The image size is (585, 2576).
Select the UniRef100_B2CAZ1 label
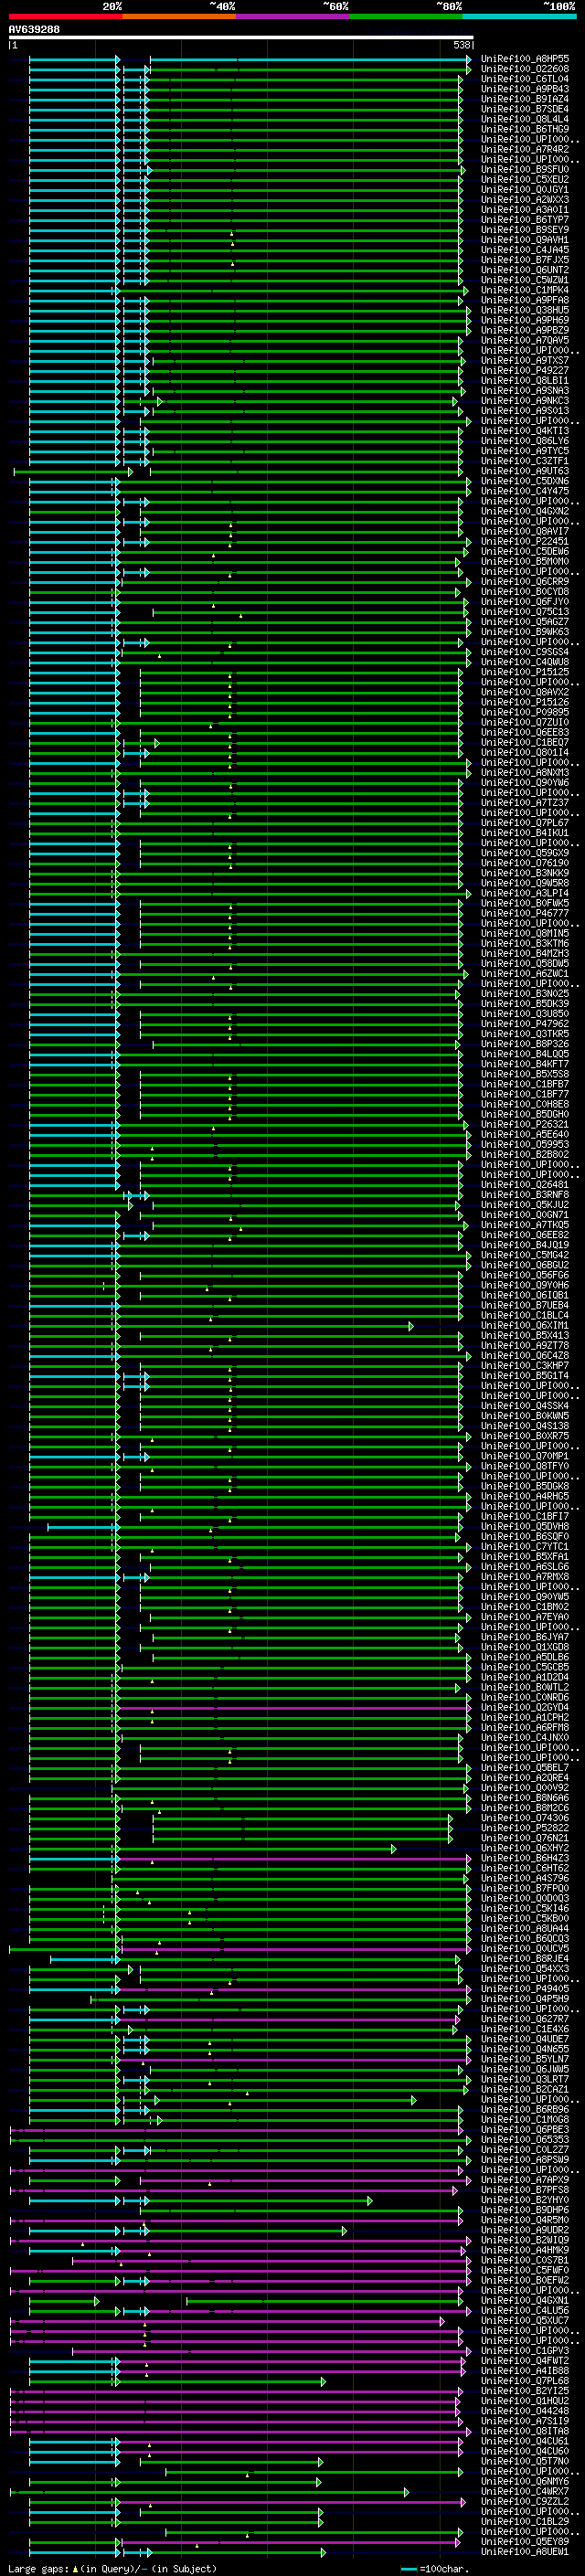(x=525, y=2090)
